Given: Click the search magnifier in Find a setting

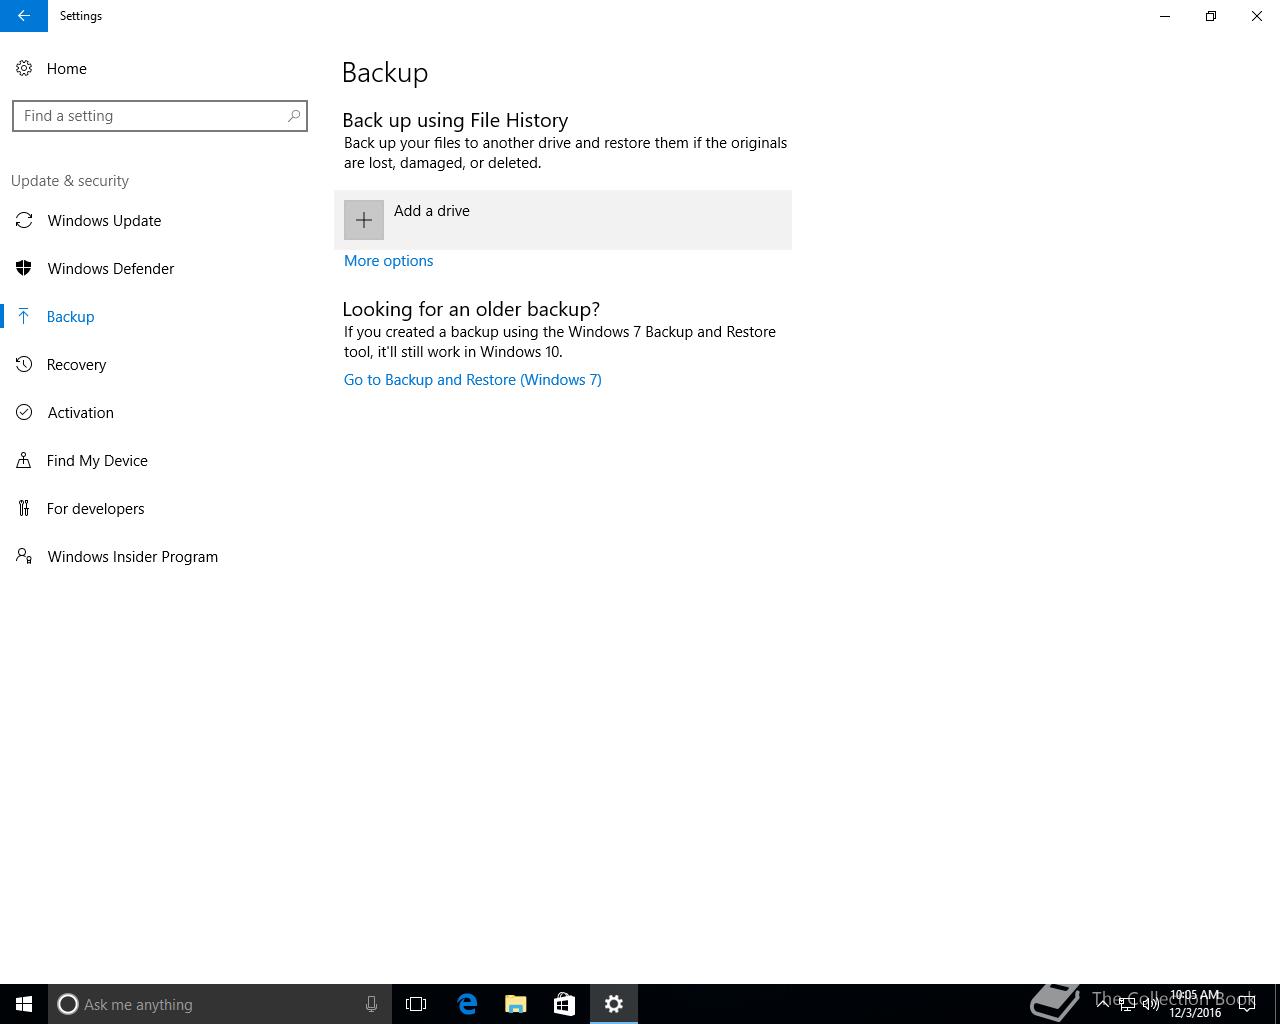Looking at the screenshot, I should pos(294,116).
